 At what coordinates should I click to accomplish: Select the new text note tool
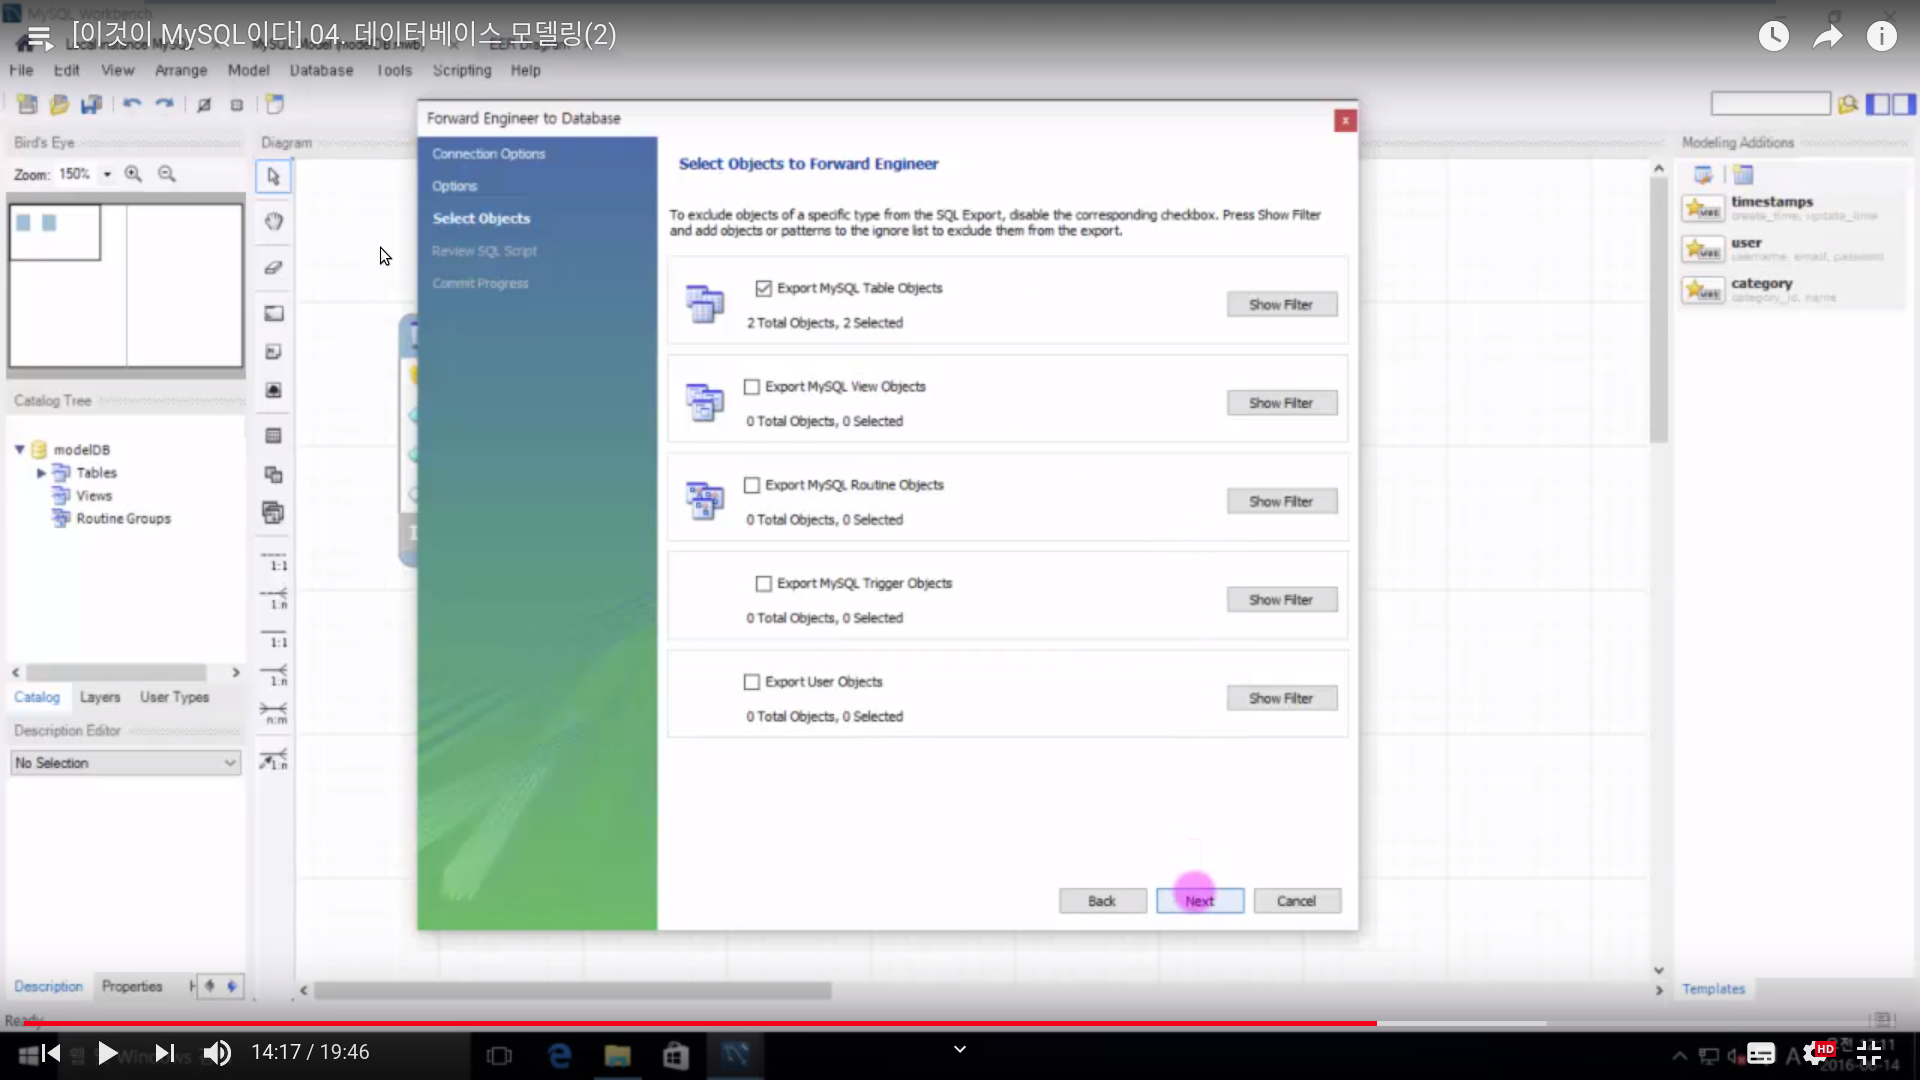pyautogui.click(x=273, y=352)
